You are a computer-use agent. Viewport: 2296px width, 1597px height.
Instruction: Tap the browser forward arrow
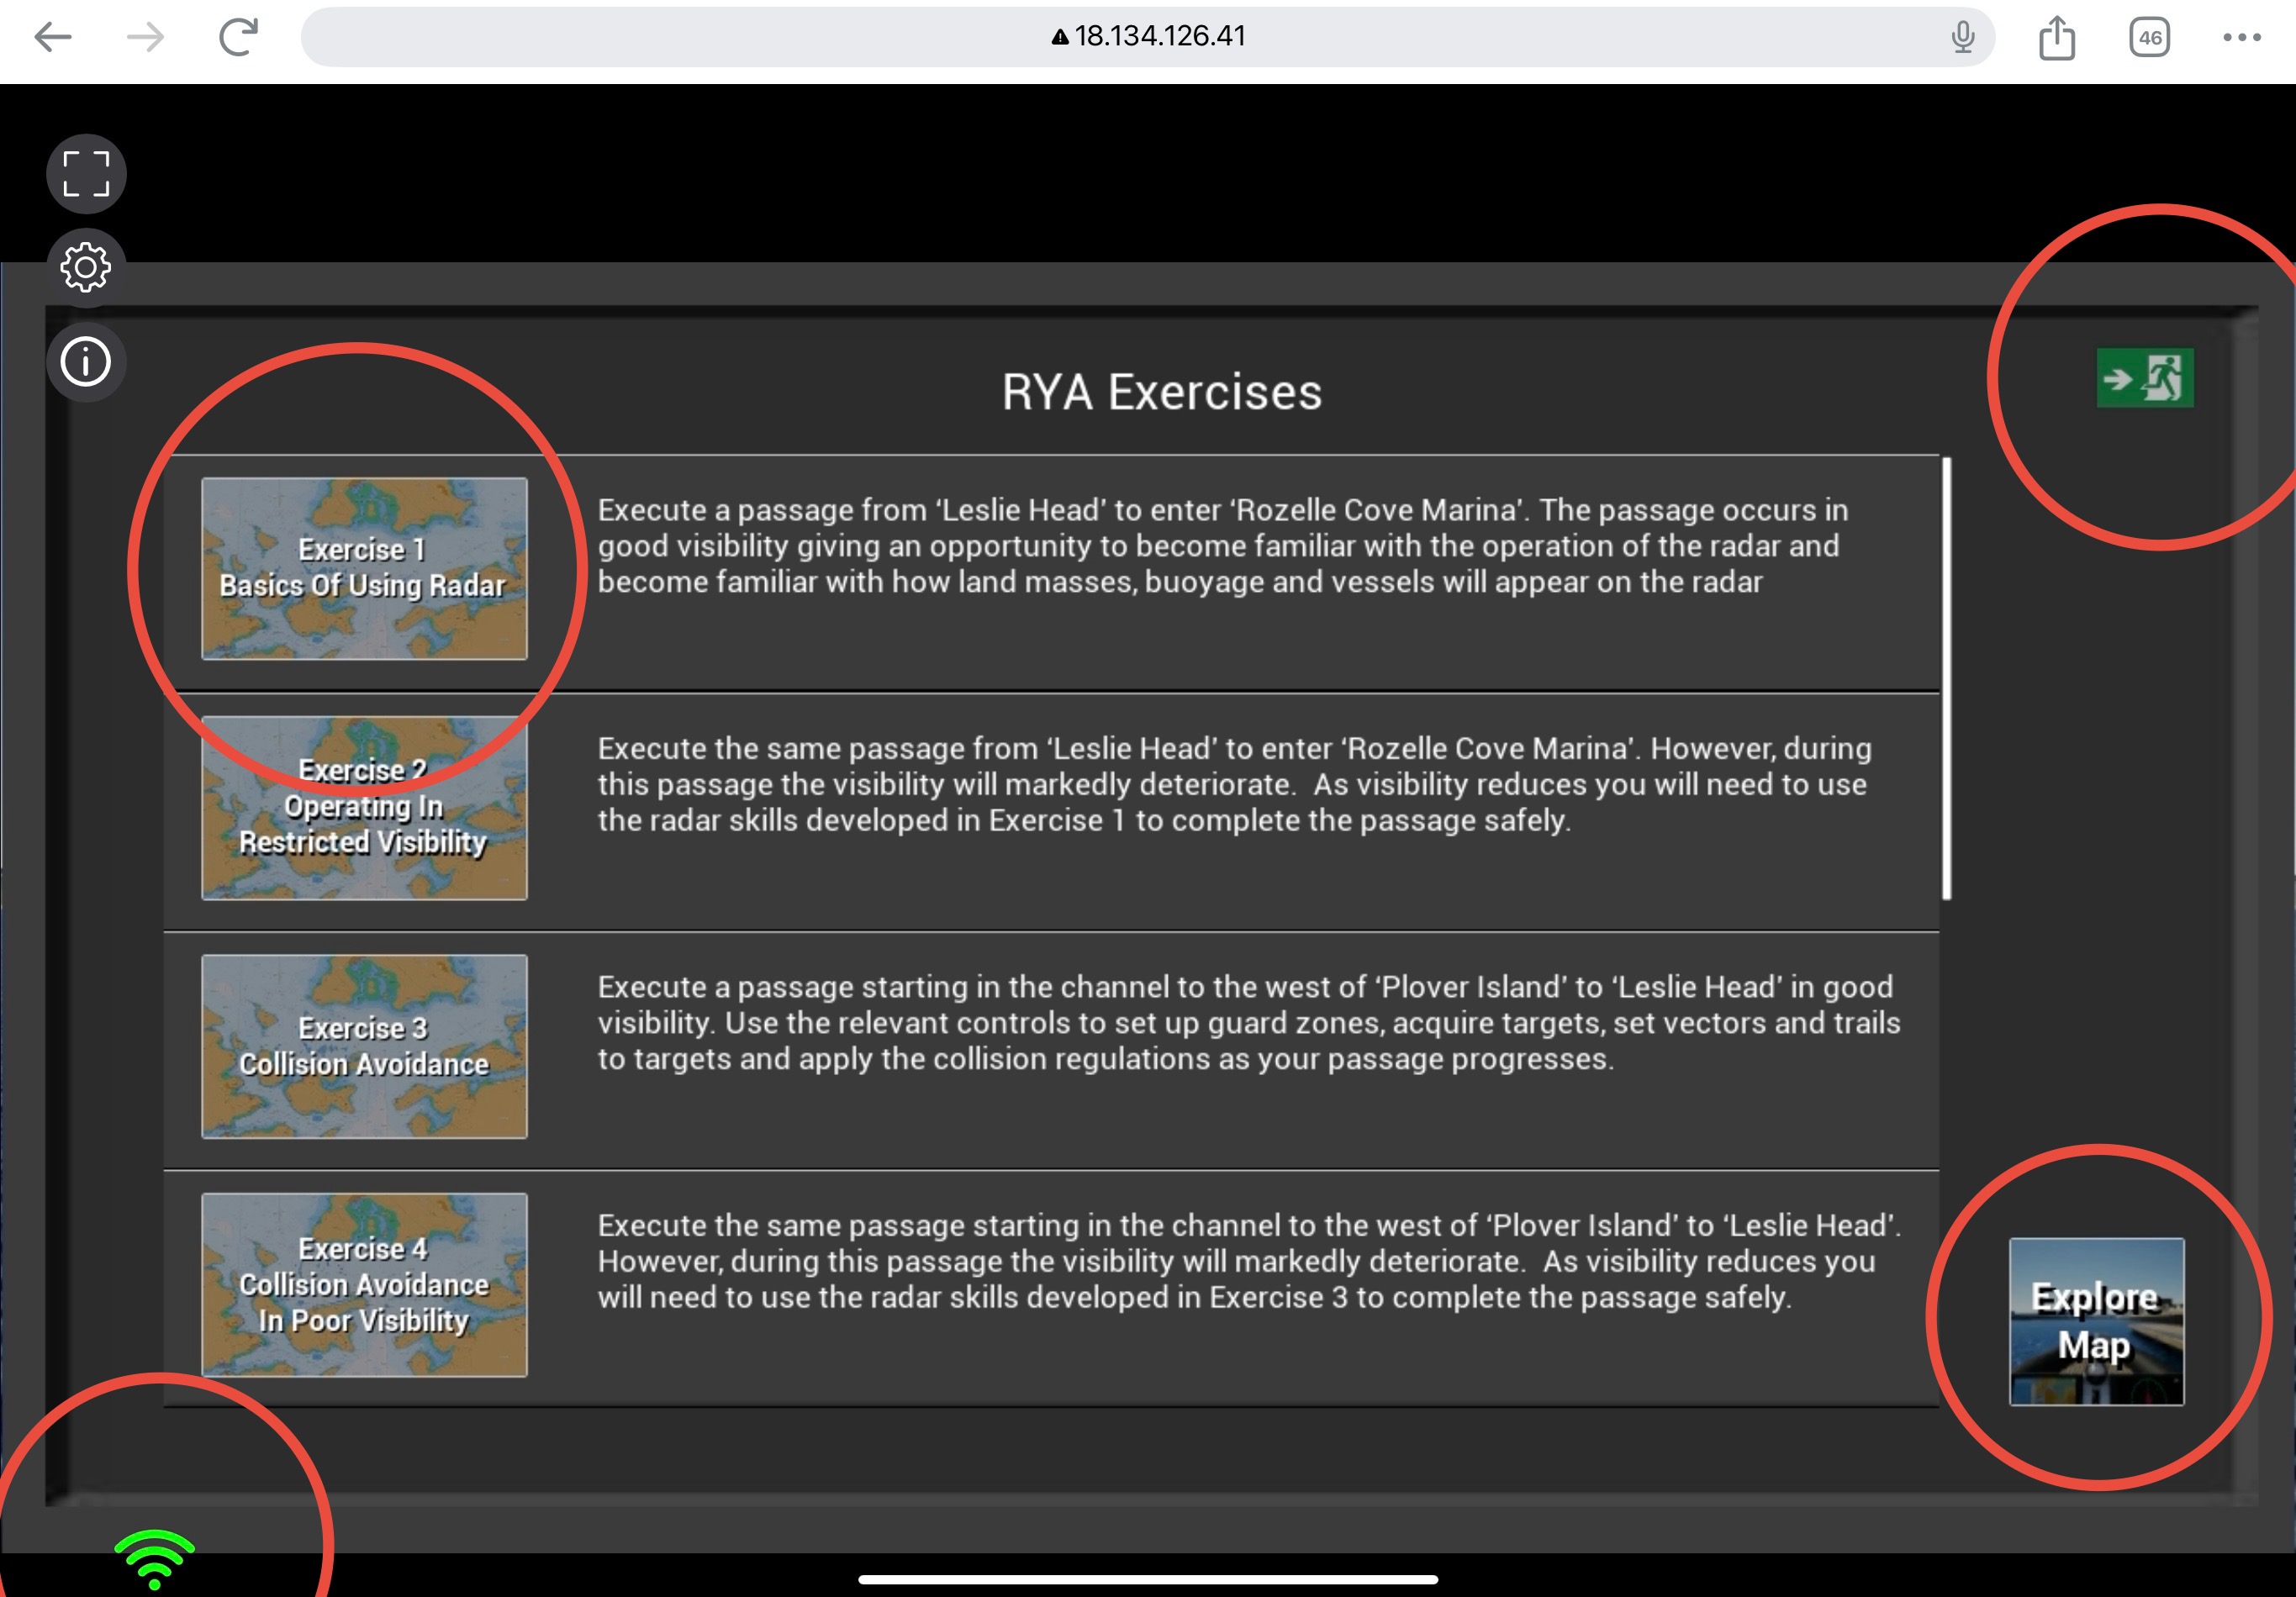point(146,38)
